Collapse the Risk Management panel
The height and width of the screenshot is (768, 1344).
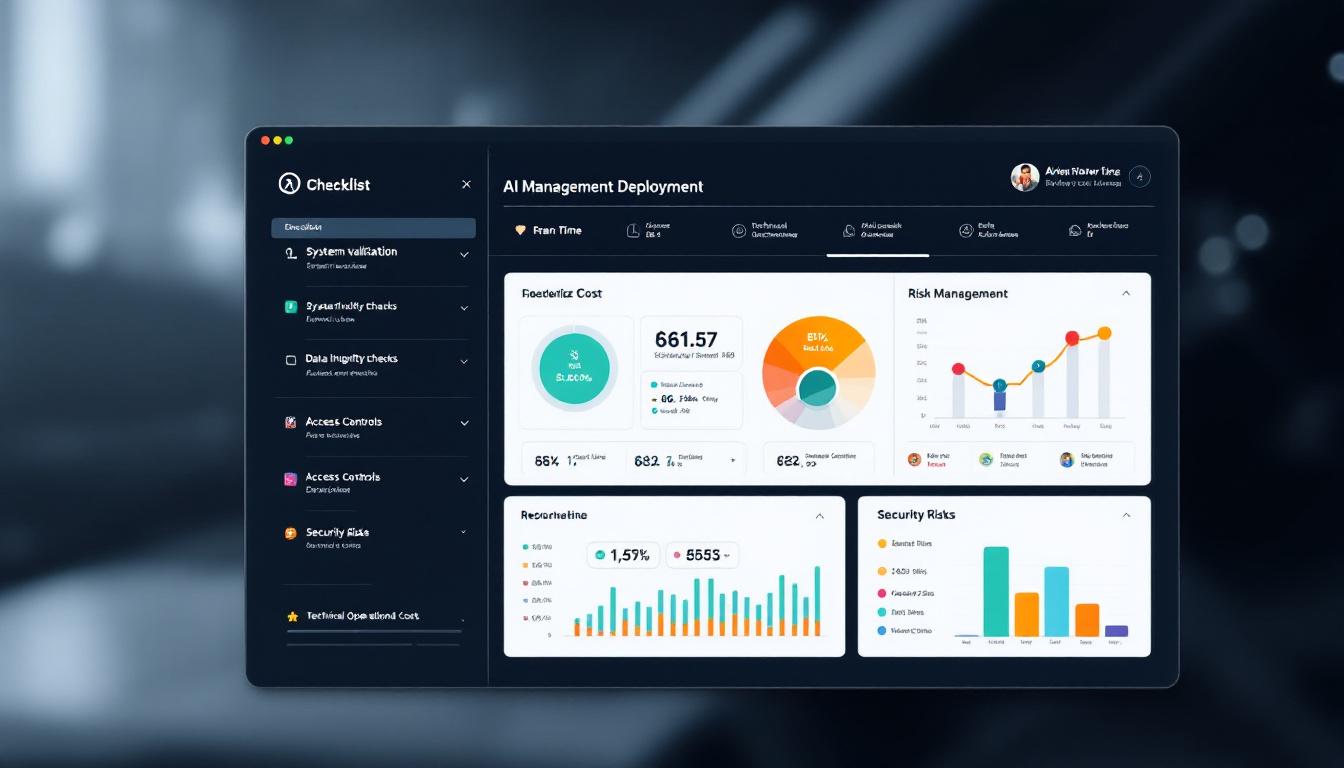point(1126,293)
